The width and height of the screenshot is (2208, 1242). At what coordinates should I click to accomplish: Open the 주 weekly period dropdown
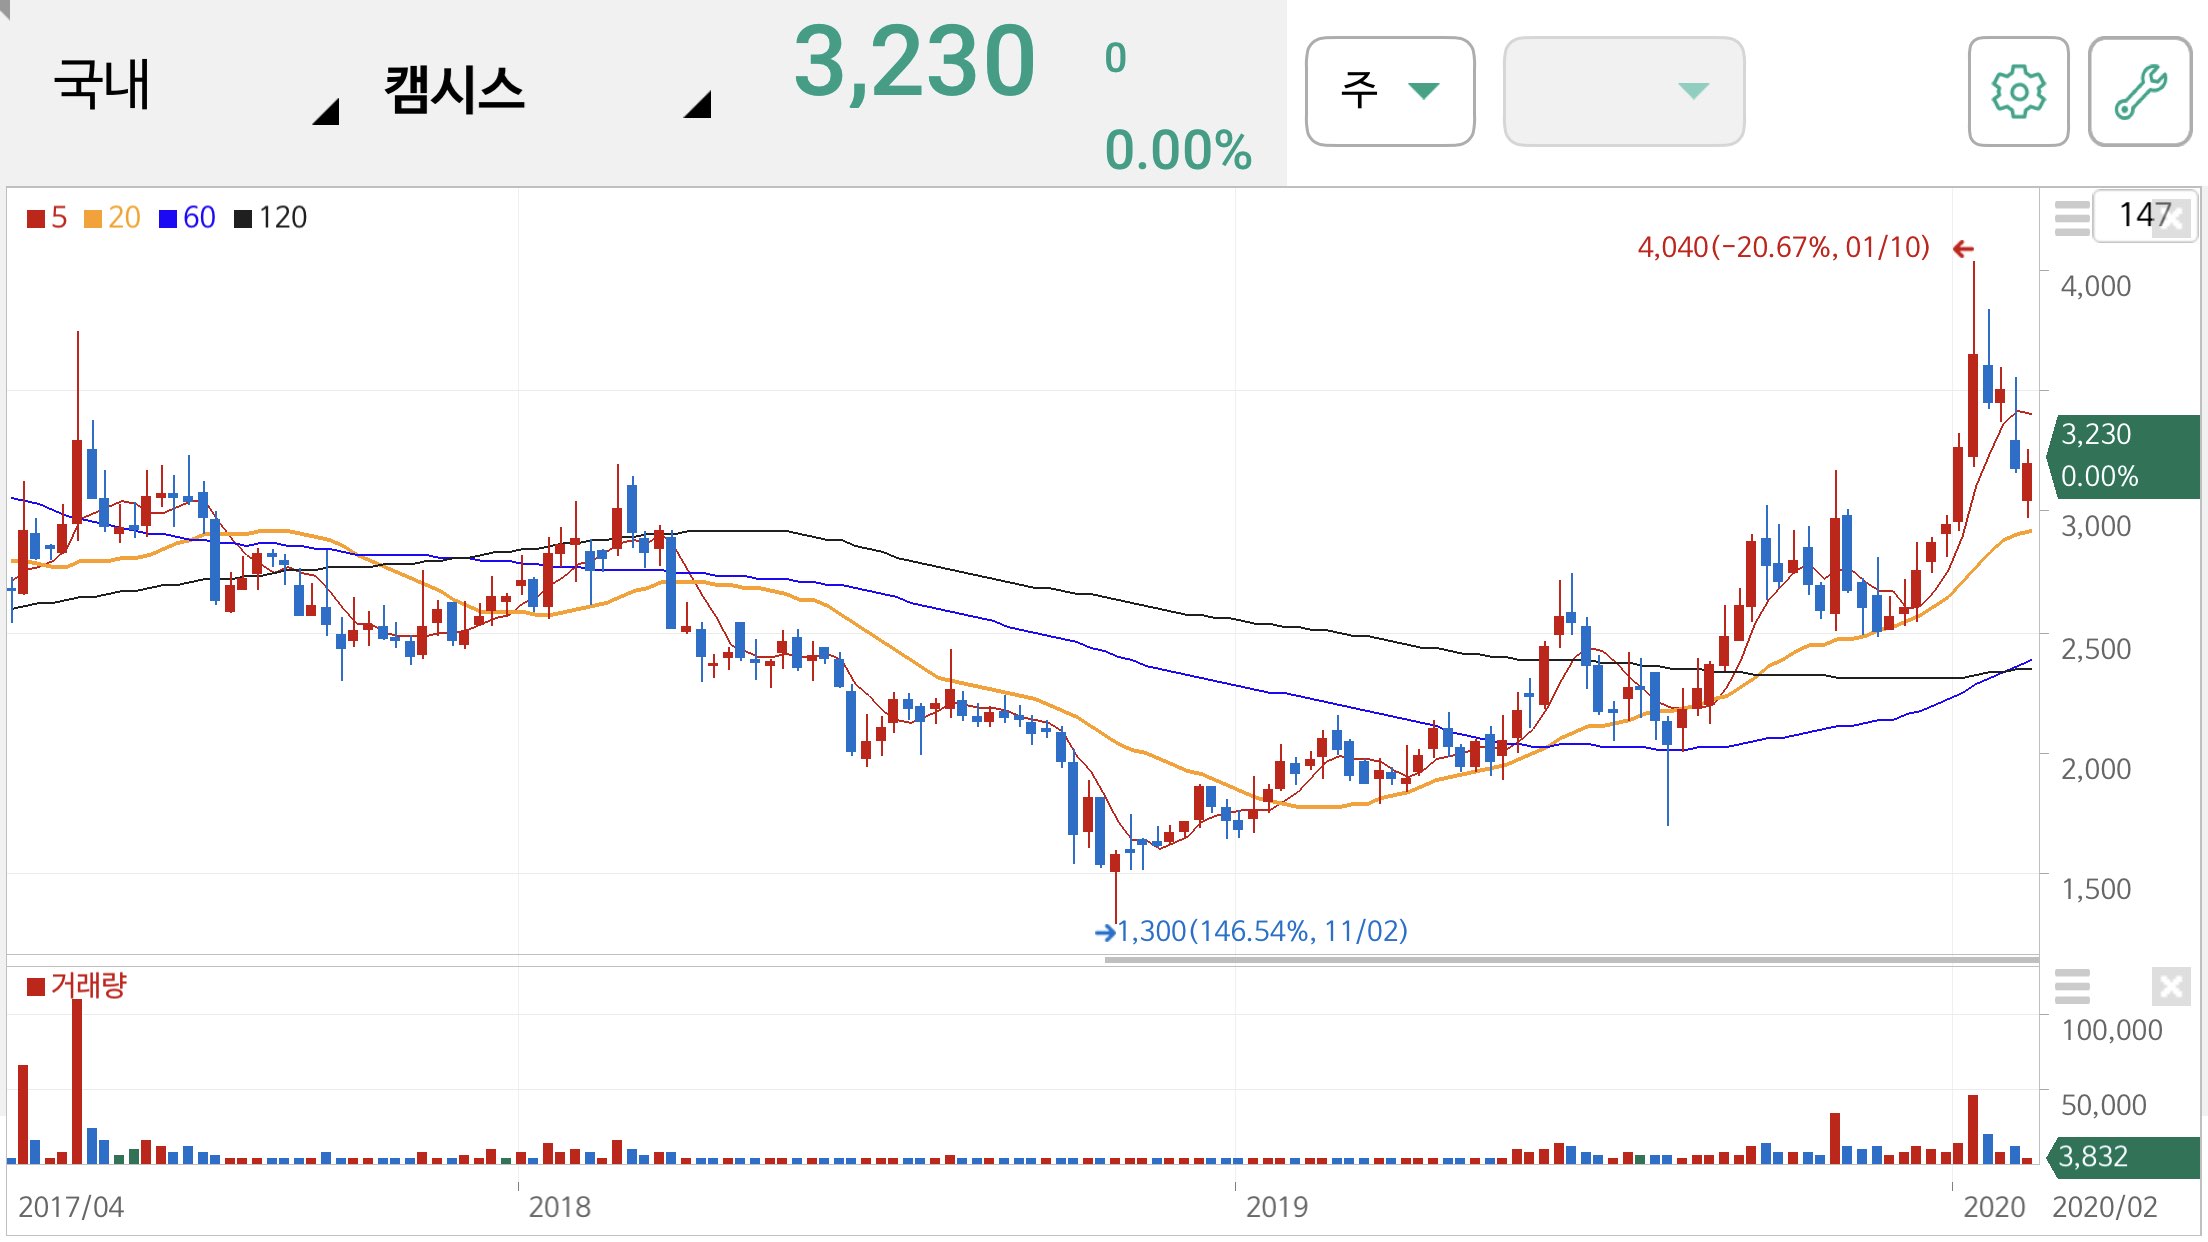point(1390,92)
